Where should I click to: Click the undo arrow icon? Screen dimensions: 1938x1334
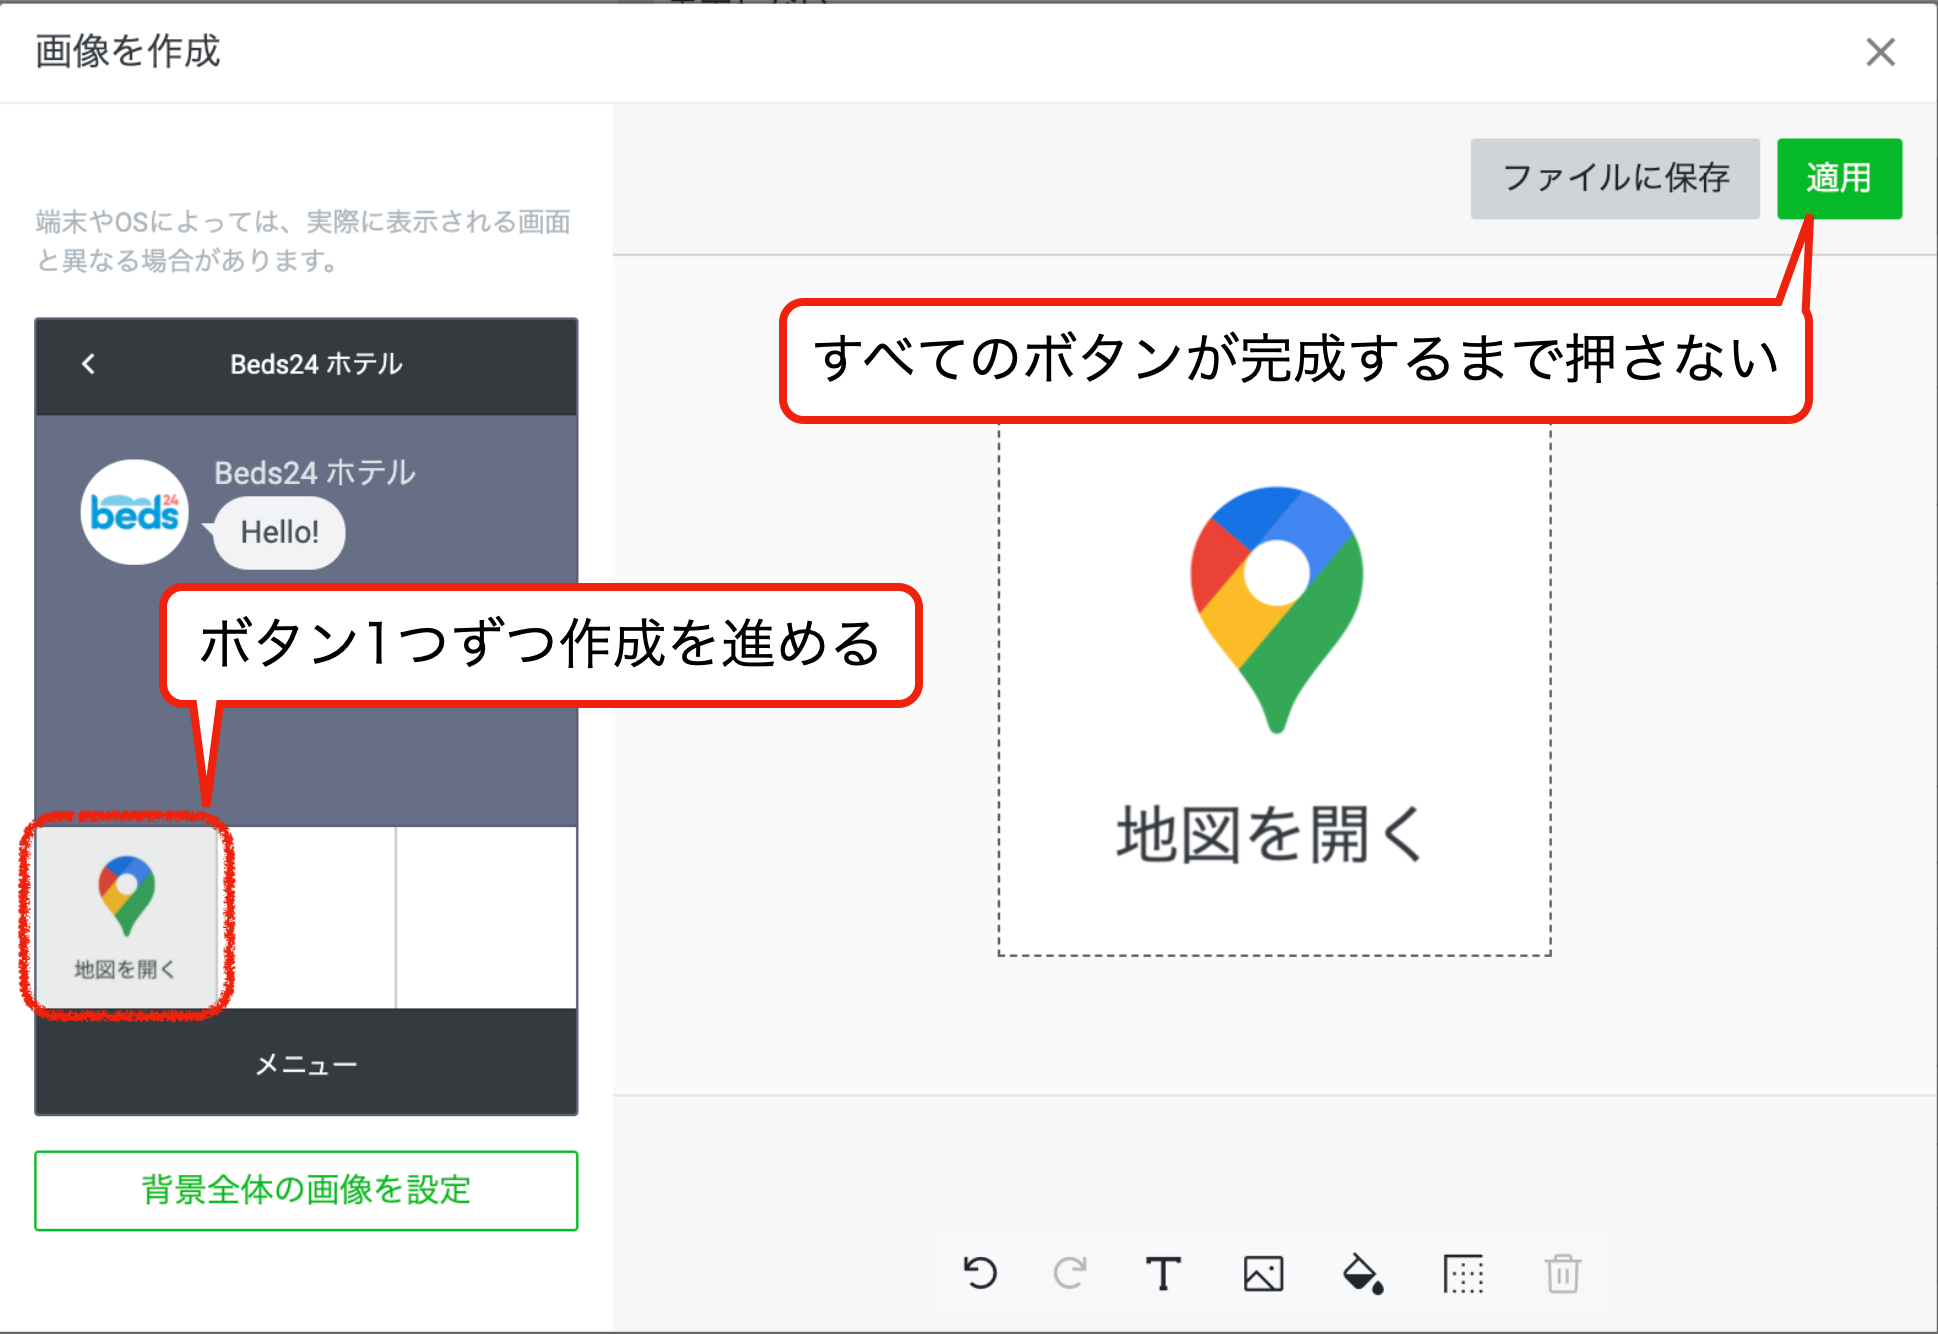[980, 1273]
